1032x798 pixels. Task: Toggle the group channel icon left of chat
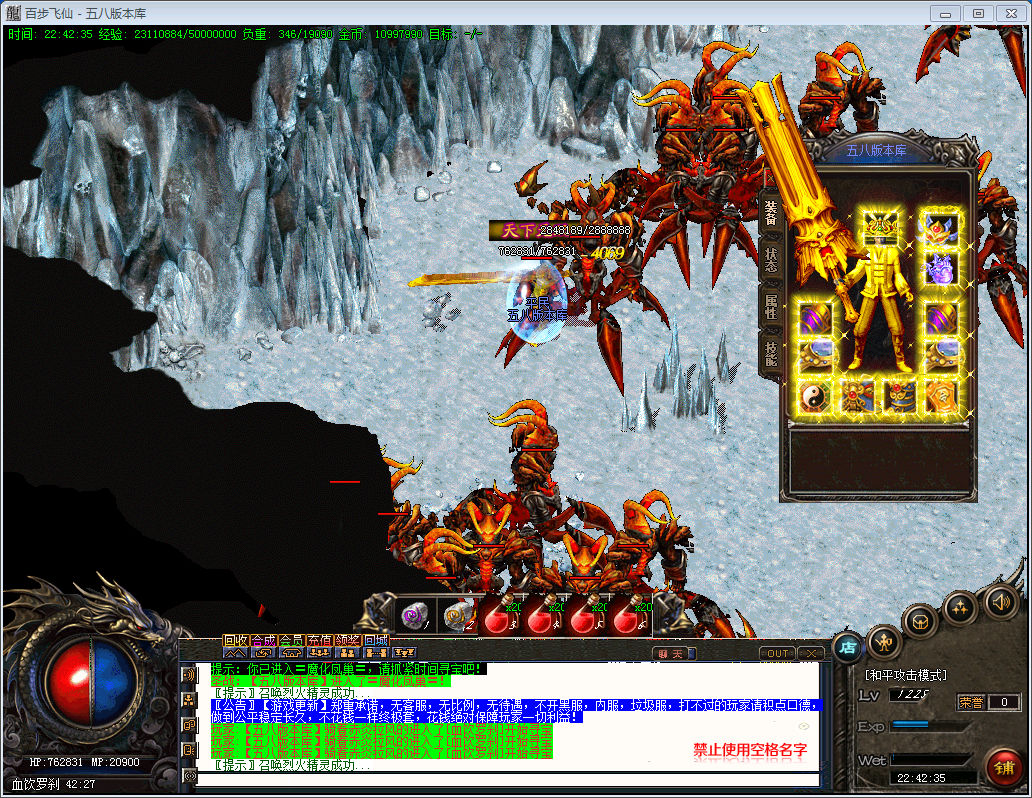point(190,700)
